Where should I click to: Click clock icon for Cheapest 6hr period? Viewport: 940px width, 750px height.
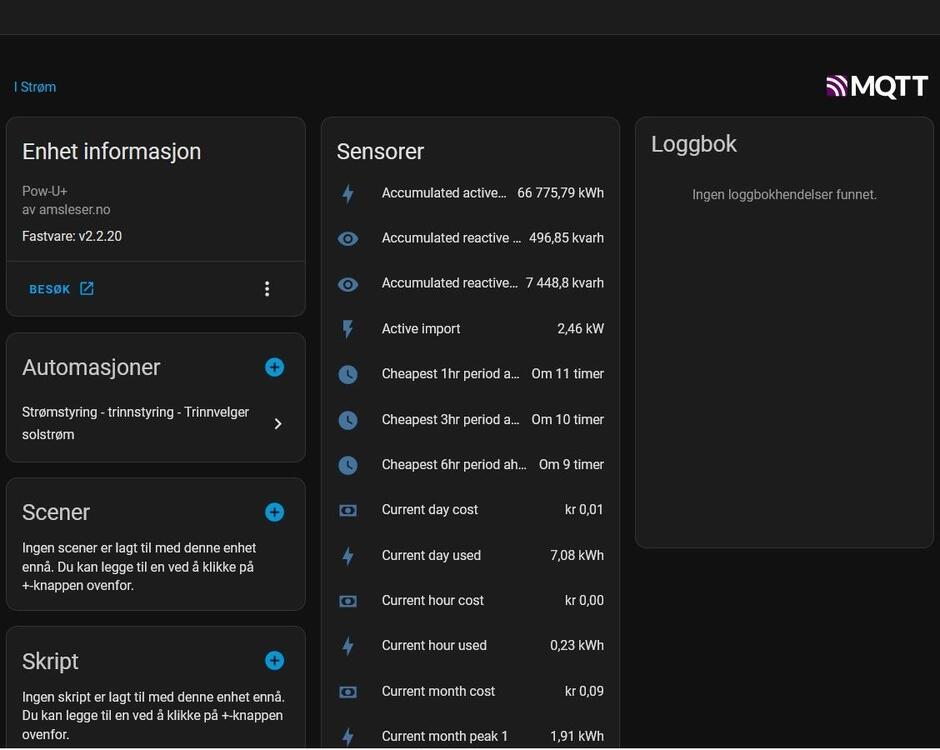click(x=348, y=465)
